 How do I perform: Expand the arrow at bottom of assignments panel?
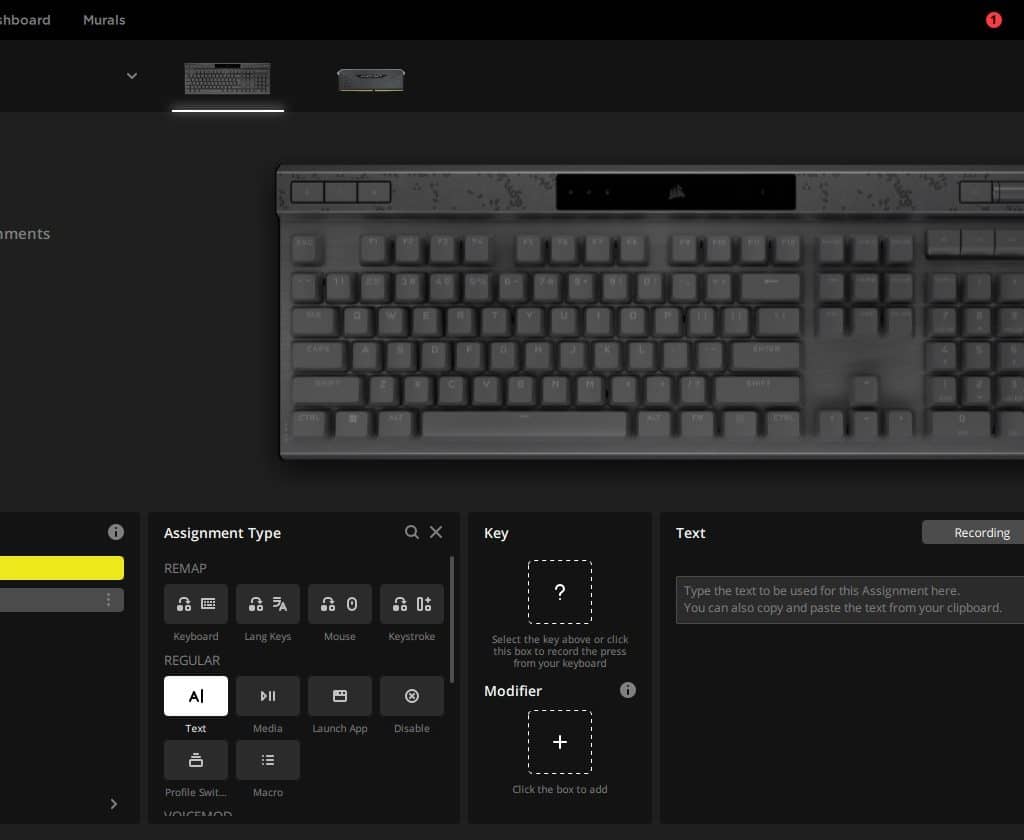(113, 804)
